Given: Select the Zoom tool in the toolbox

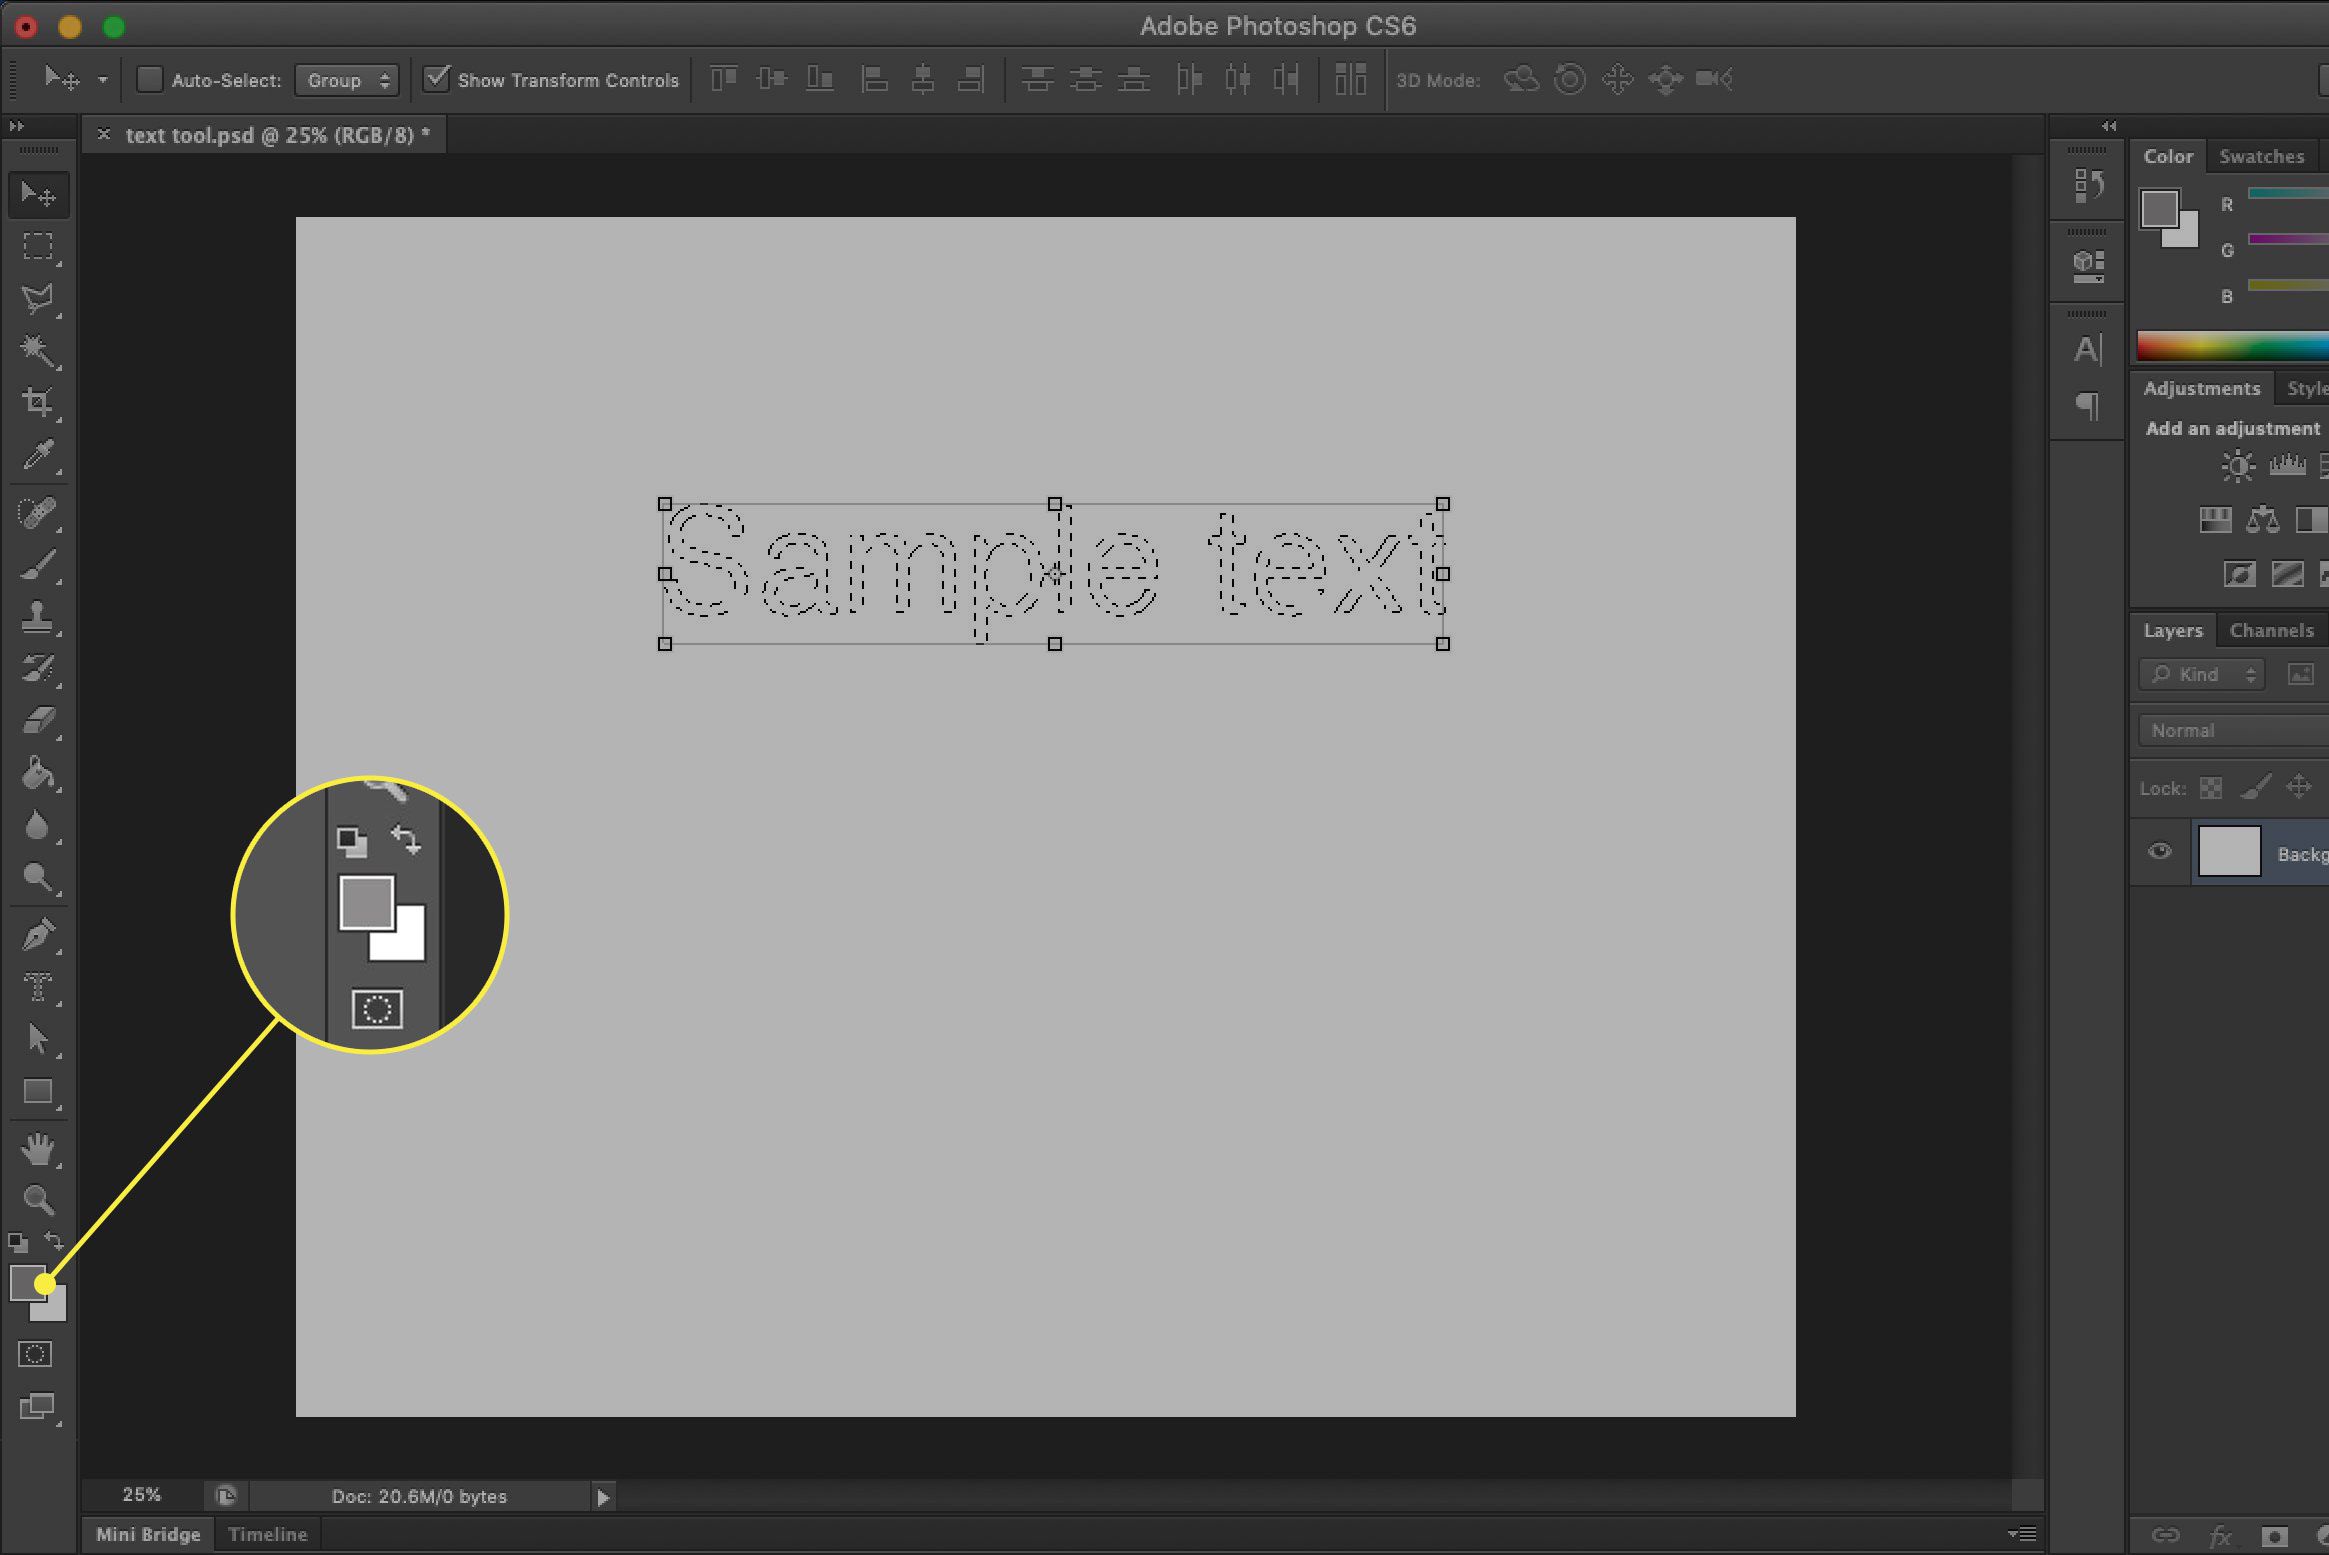Looking at the screenshot, I should point(39,1200).
